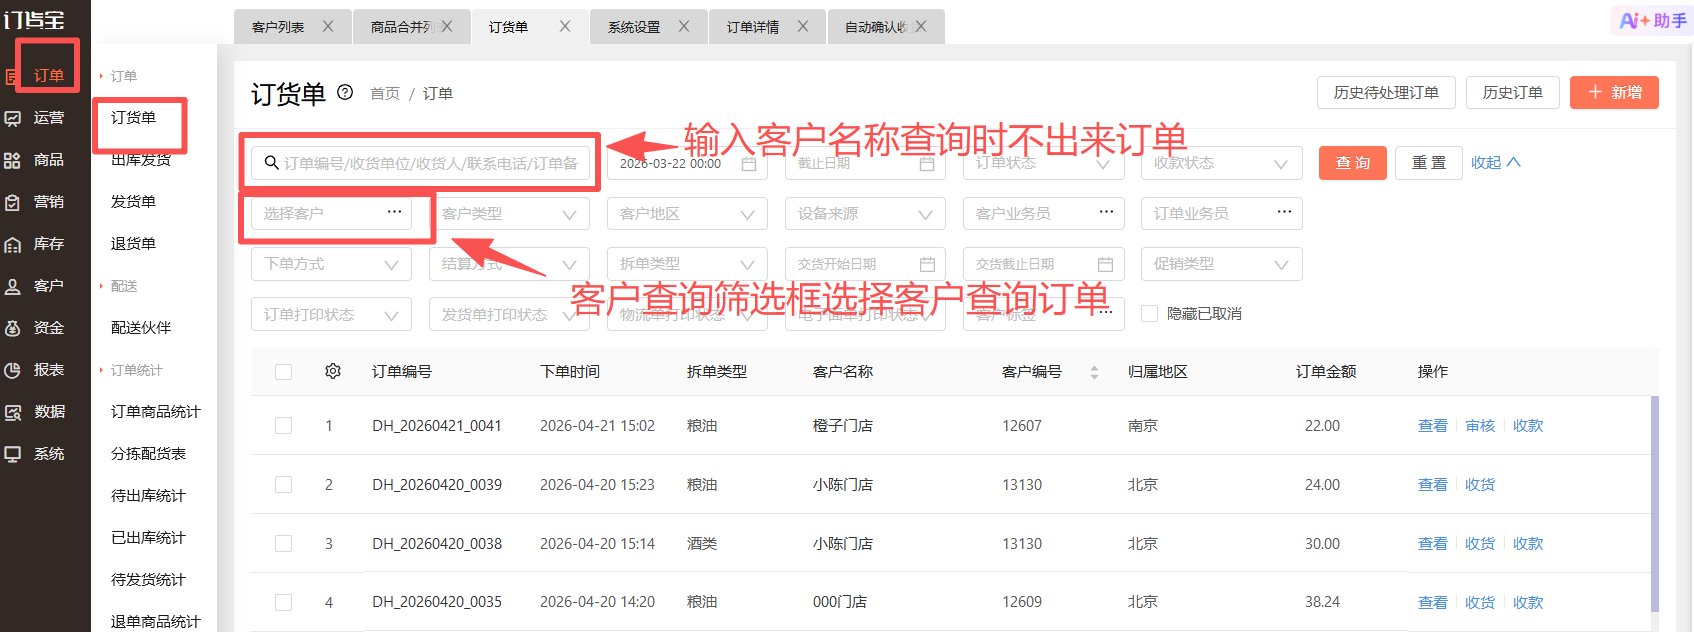This screenshot has width=1694, height=632.
Task: Click the help question mark beside 订货单
Action: click(345, 92)
